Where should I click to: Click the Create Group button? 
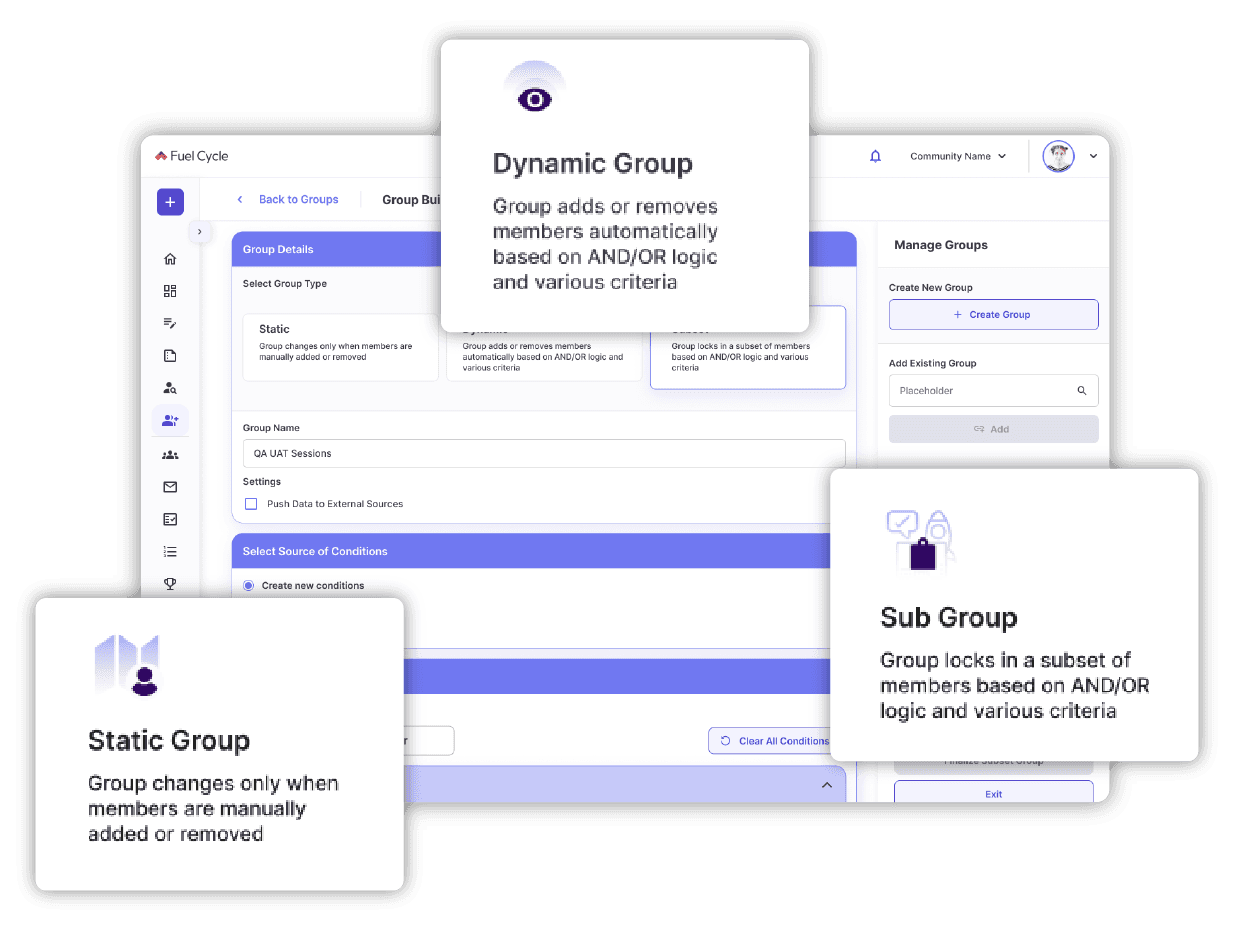coord(993,314)
